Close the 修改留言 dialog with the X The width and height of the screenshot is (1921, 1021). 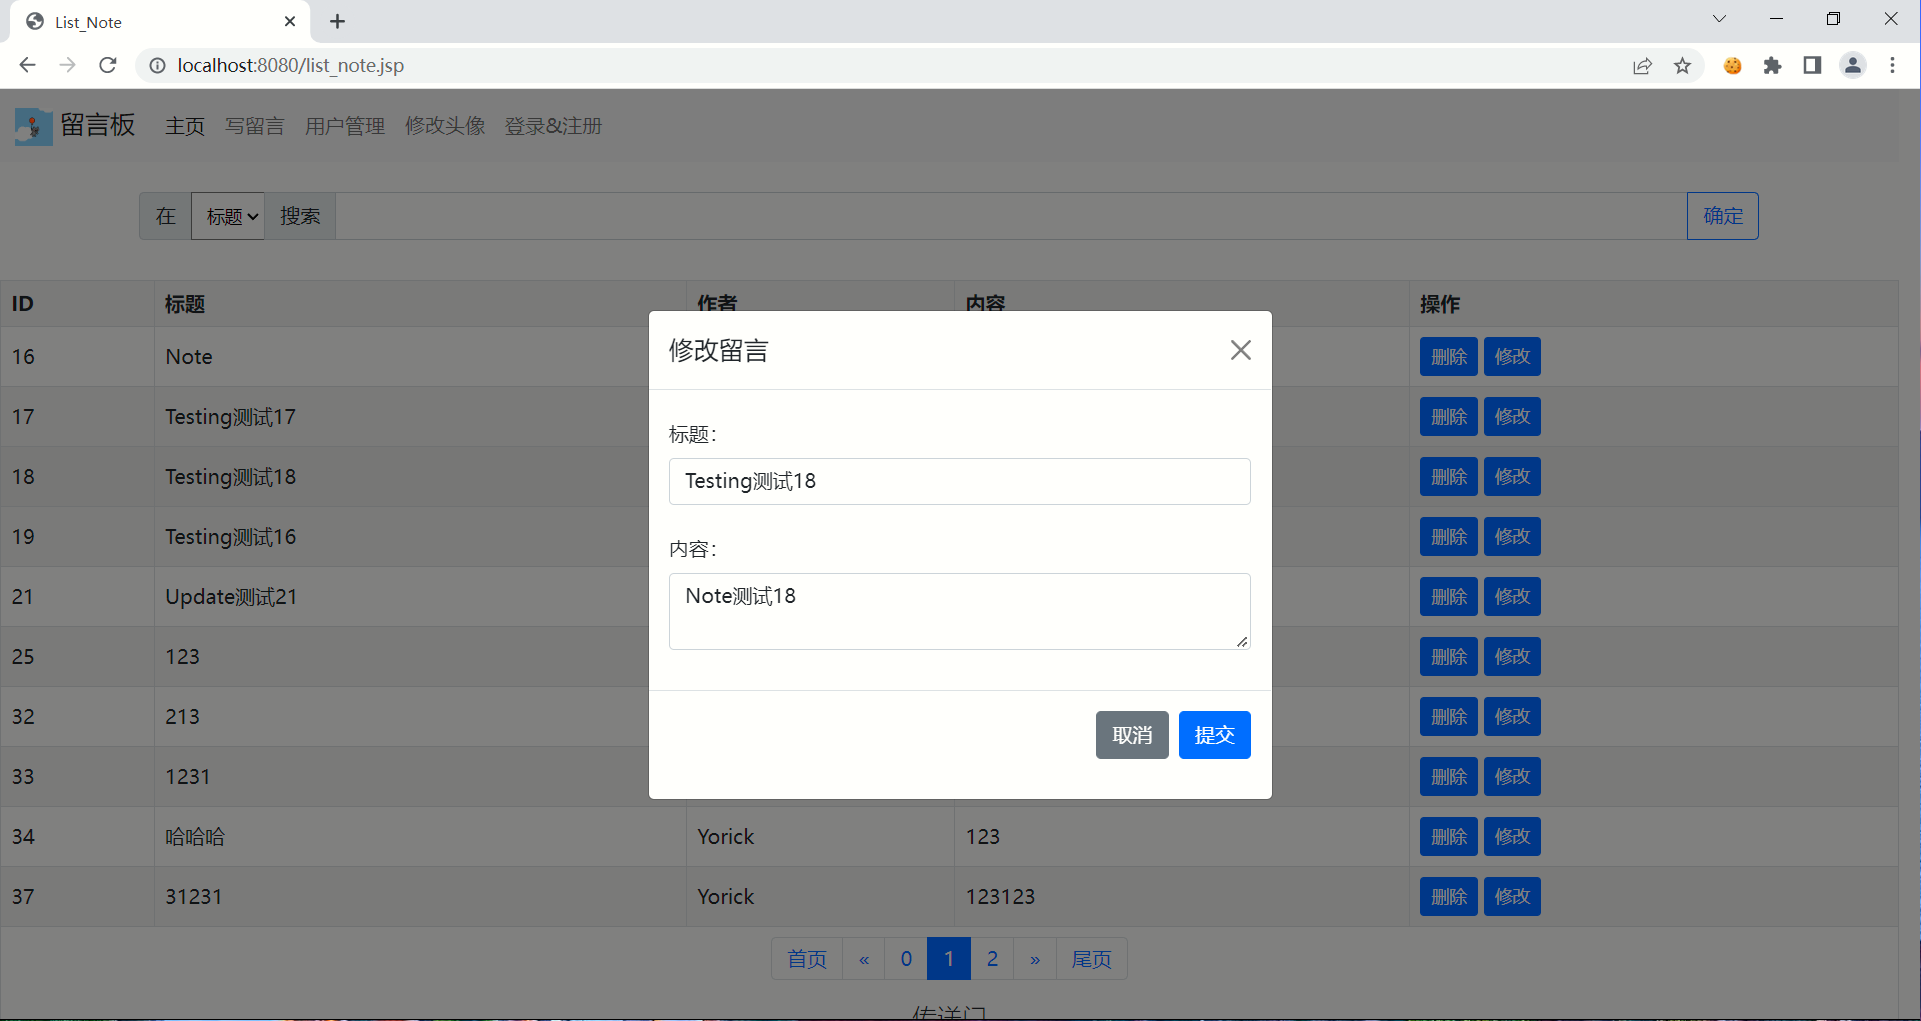(x=1240, y=350)
